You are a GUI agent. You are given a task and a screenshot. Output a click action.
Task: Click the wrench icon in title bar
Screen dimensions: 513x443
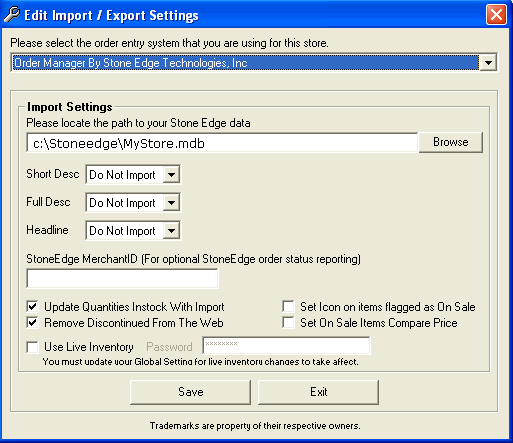point(12,15)
